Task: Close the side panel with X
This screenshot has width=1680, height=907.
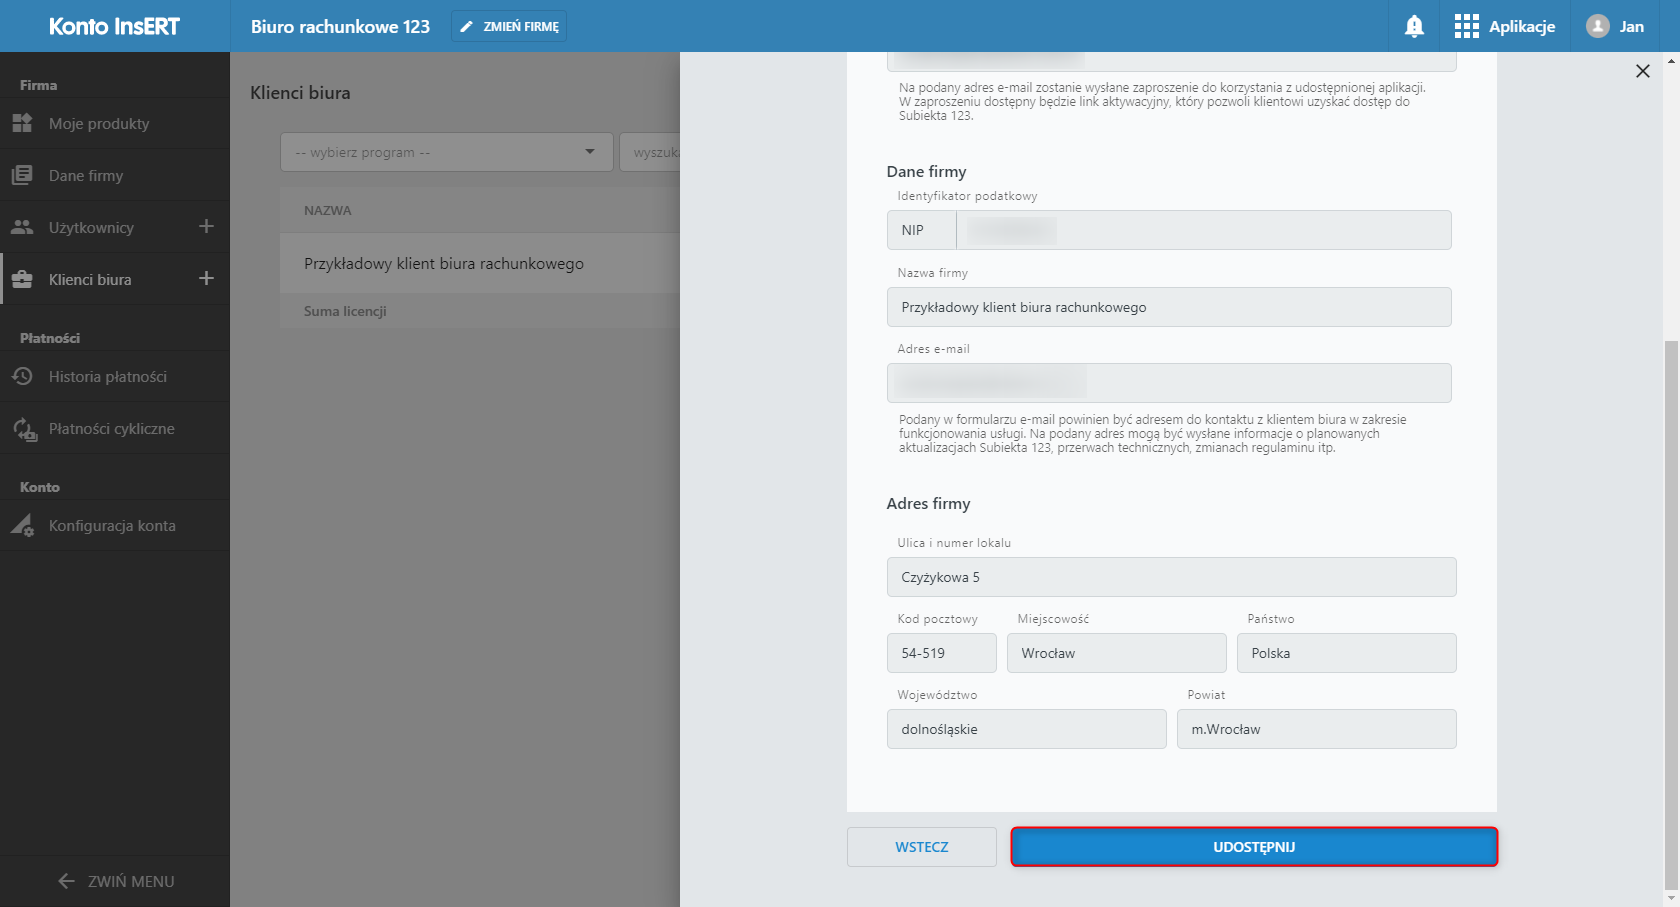Action: pos(1642,71)
